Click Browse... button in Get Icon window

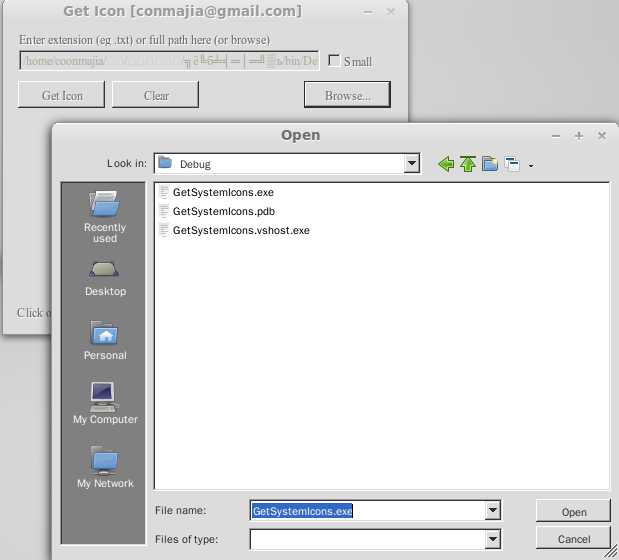tap(347, 95)
